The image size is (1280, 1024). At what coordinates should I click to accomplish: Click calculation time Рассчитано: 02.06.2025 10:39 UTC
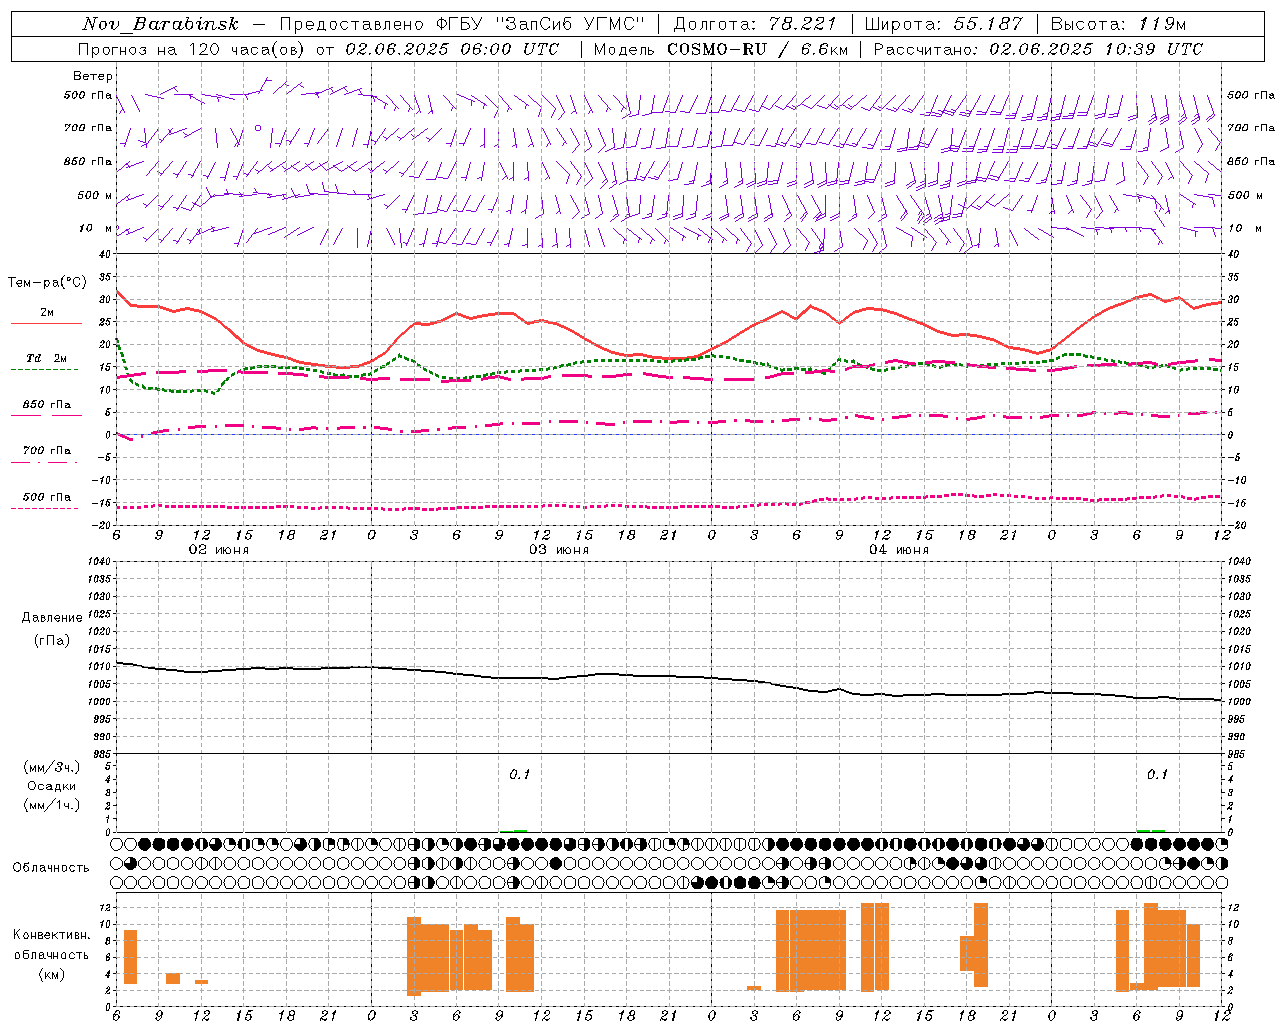click(1038, 49)
